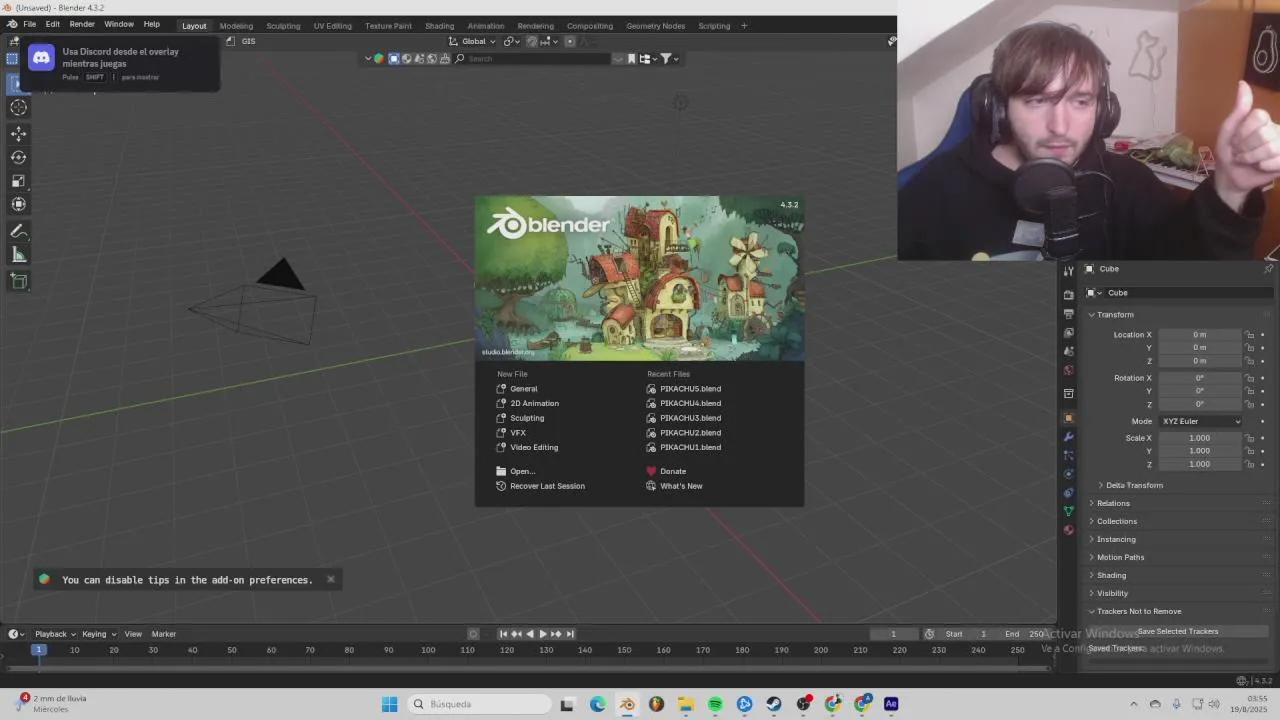Image resolution: width=1280 pixels, height=720 pixels.
Task: Open the Physics properties tab
Action: coord(1068,474)
